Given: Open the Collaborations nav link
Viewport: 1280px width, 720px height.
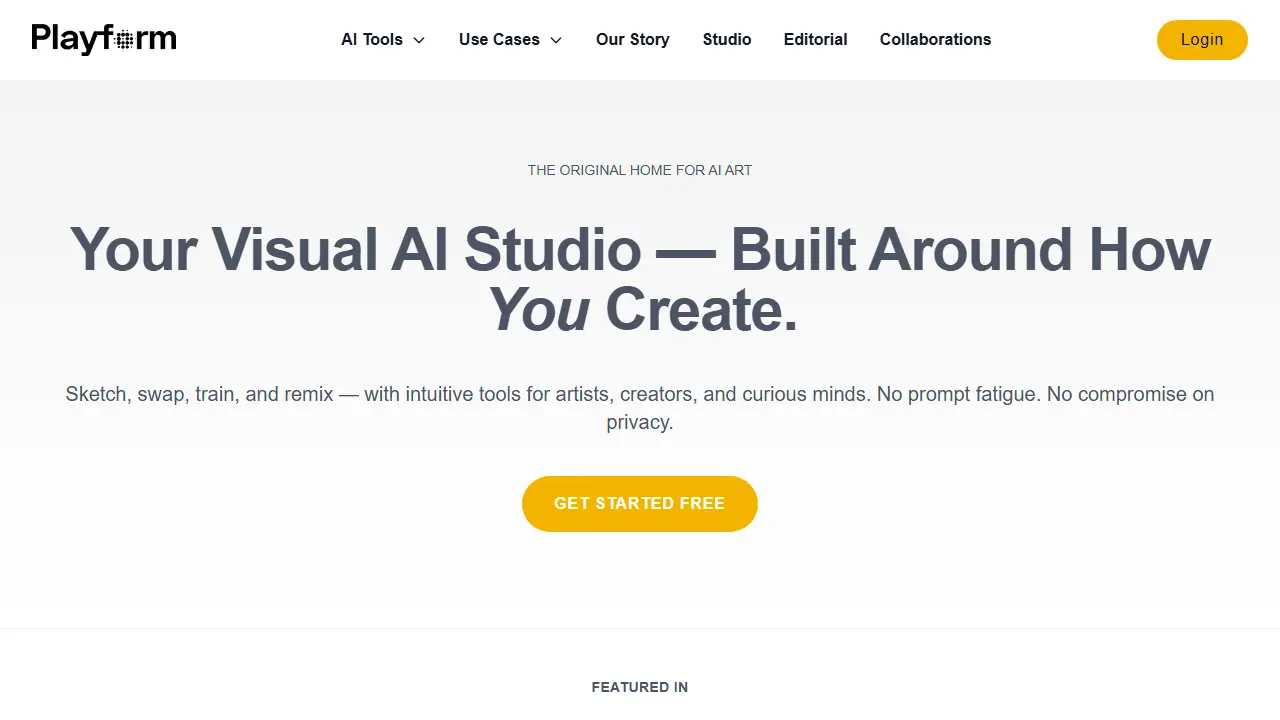Looking at the screenshot, I should pos(936,40).
